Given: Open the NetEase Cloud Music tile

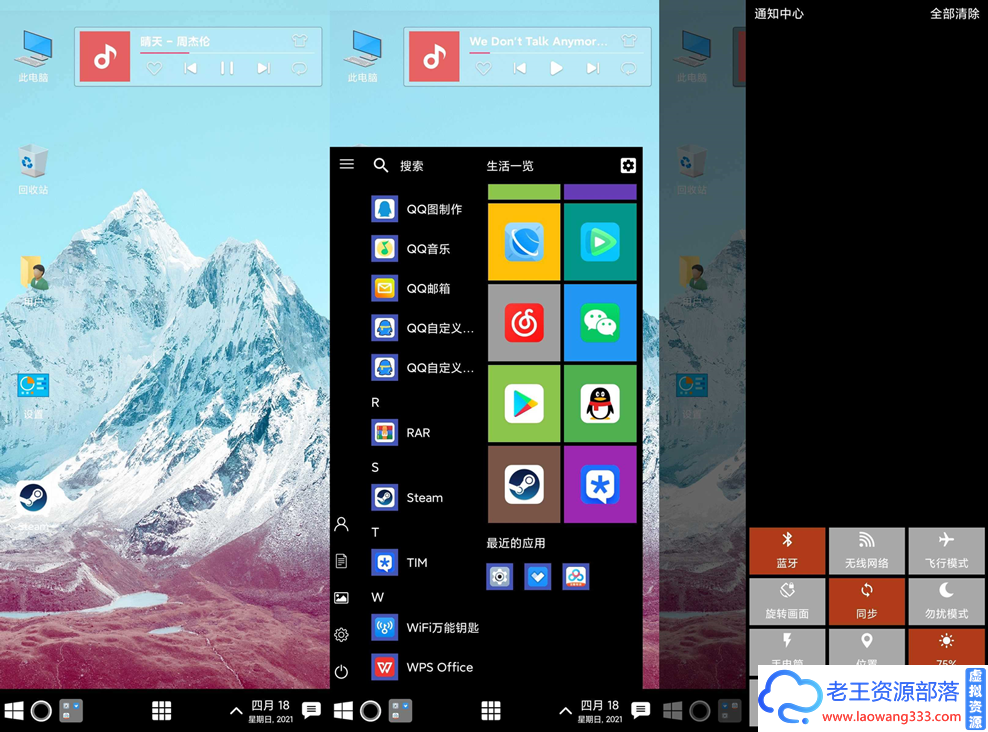Looking at the screenshot, I should (x=524, y=323).
